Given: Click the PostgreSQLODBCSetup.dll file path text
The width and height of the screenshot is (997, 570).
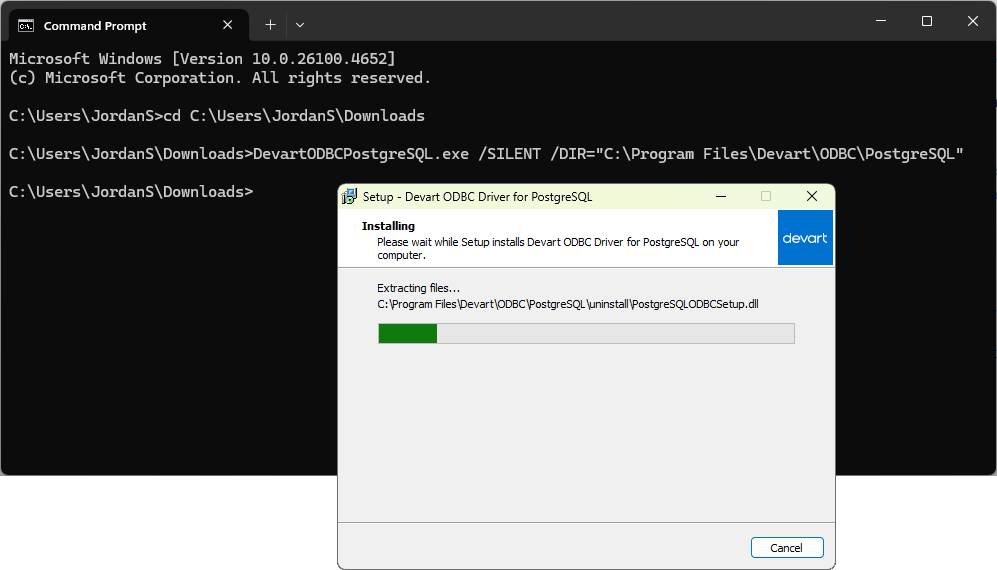Looking at the screenshot, I should tap(568, 304).
